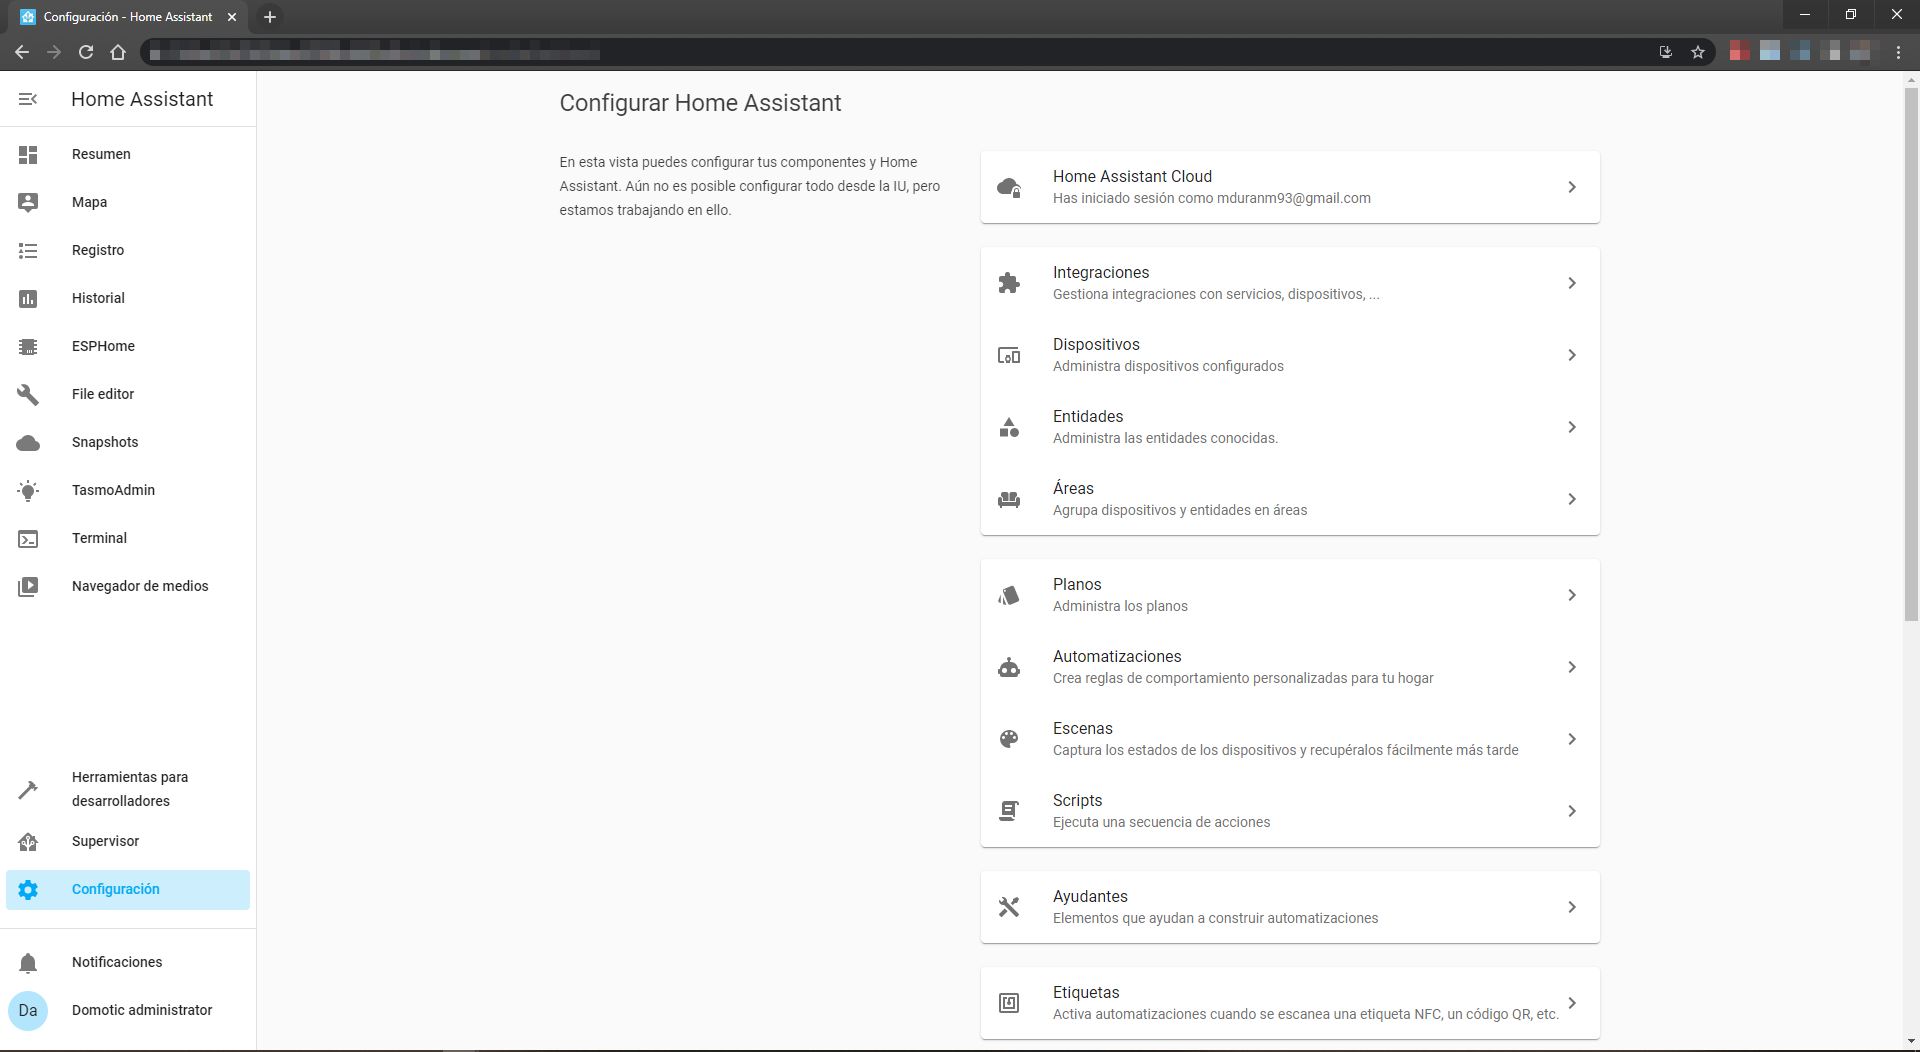The width and height of the screenshot is (1920, 1052).
Task: Open Registro from sidebar
Action: click(x=98, y=250)
